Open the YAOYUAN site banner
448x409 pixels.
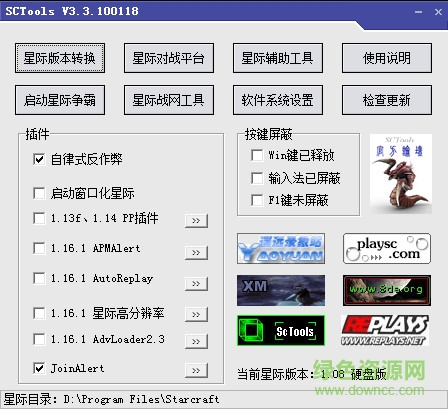pos(281,249)
